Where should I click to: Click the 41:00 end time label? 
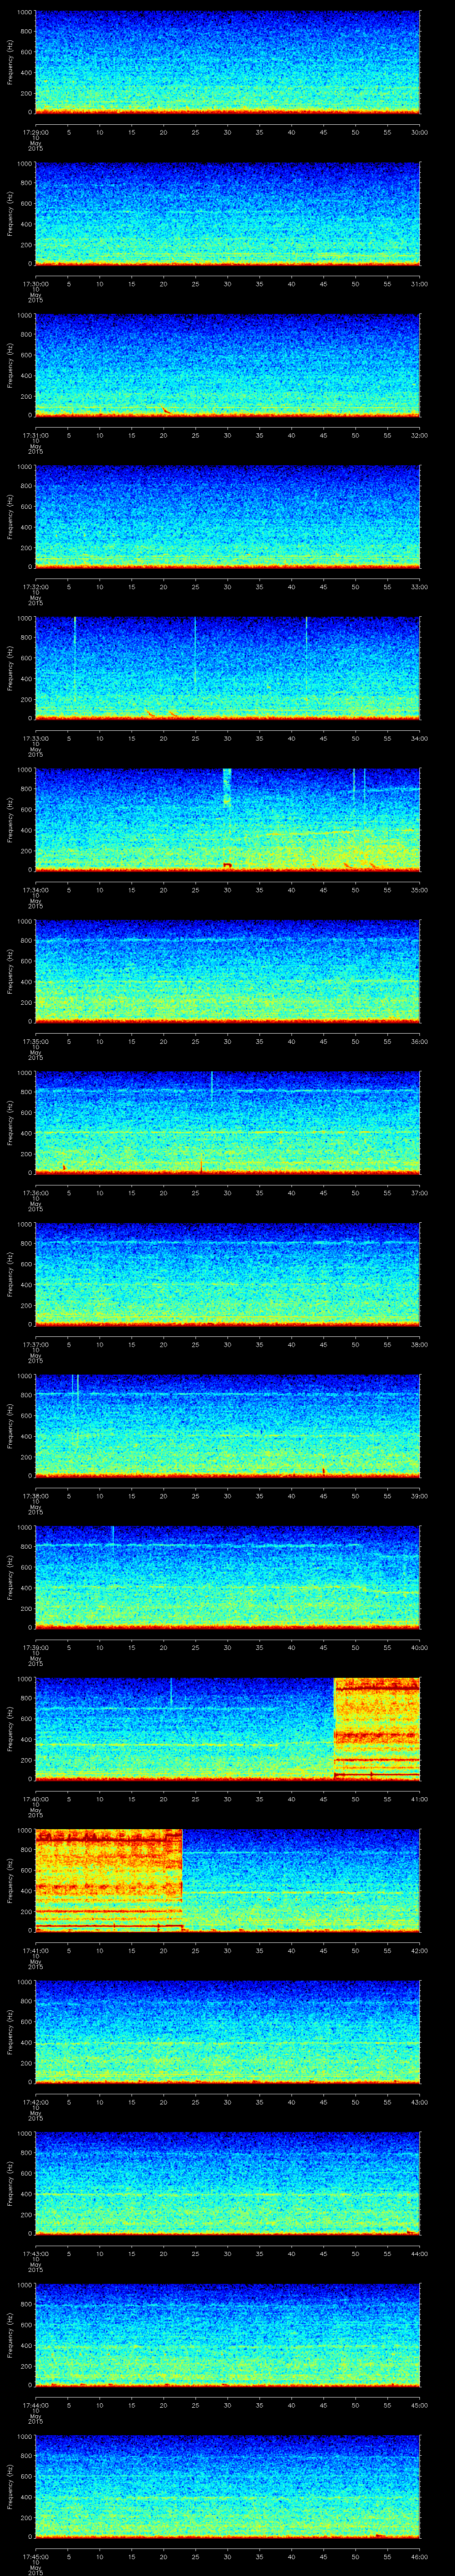(420, 1799)
